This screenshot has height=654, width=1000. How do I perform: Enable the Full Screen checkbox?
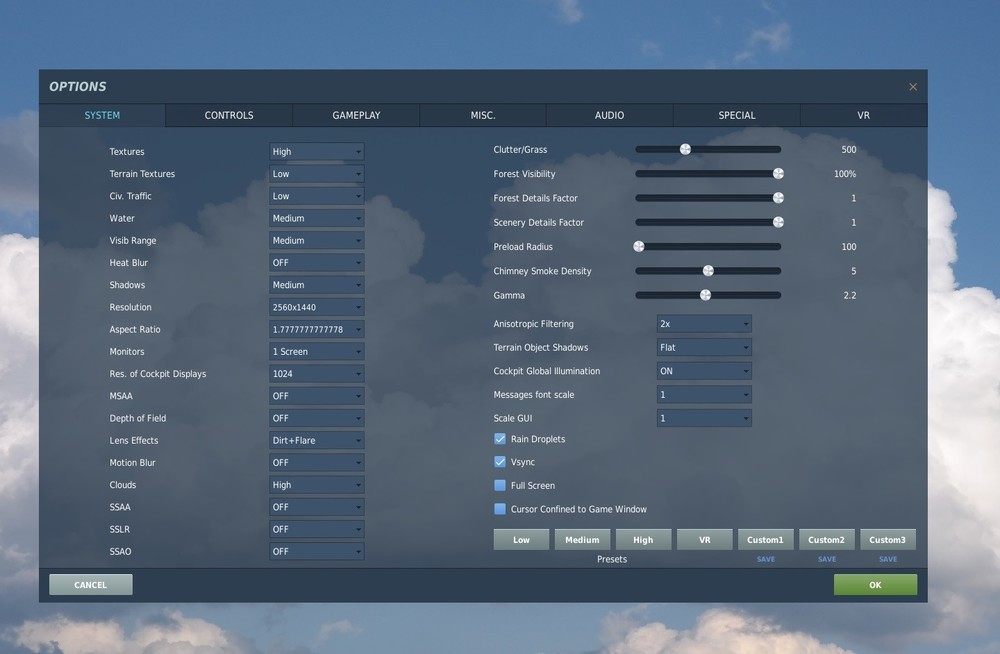(x=500, y=486)
